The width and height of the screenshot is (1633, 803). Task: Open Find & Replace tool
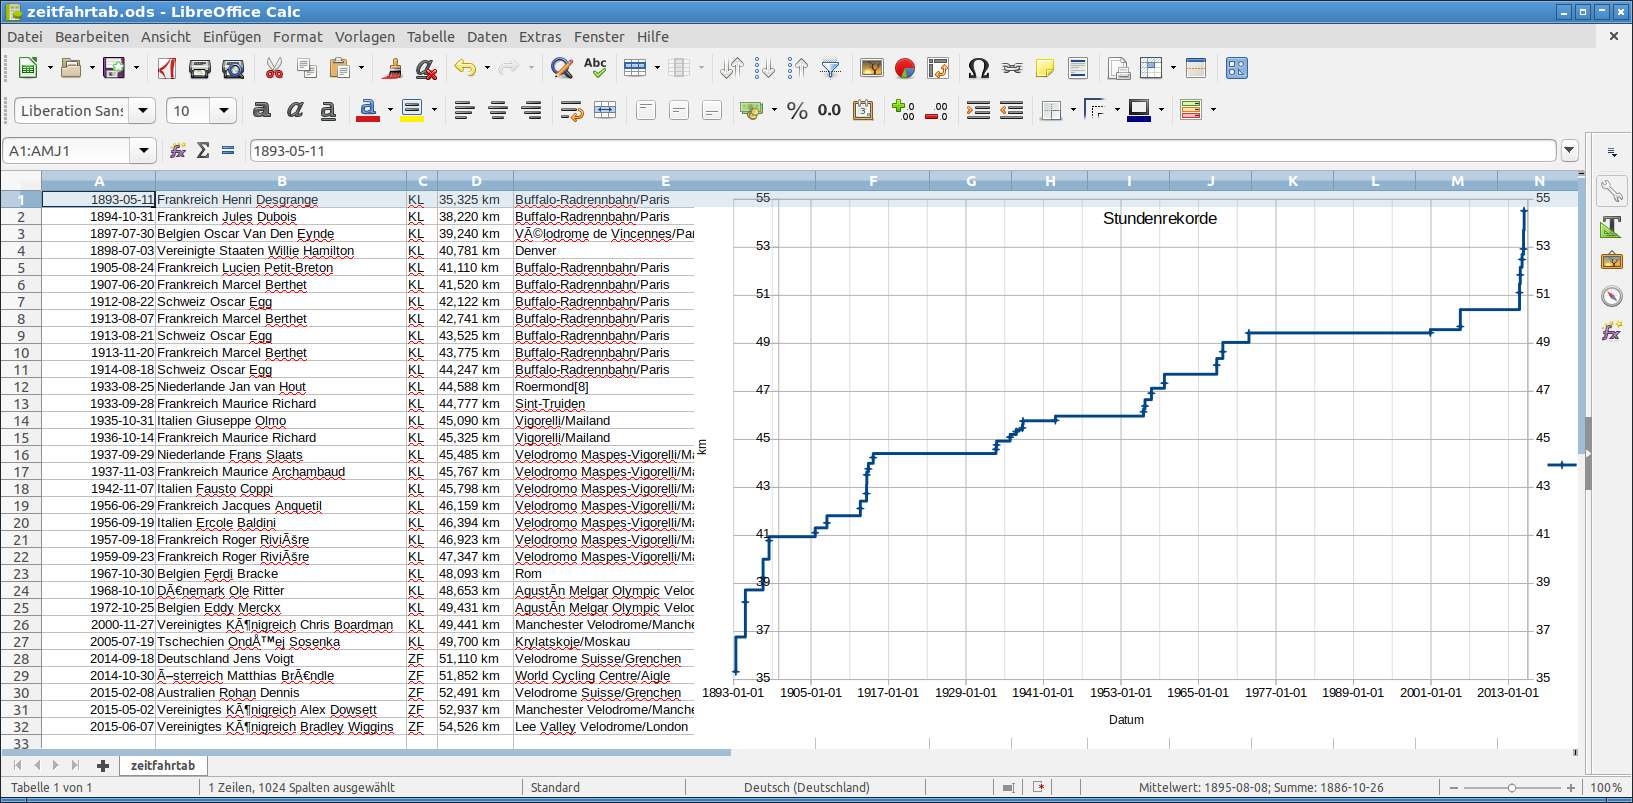pyautogui.click(x=562, y=68)
